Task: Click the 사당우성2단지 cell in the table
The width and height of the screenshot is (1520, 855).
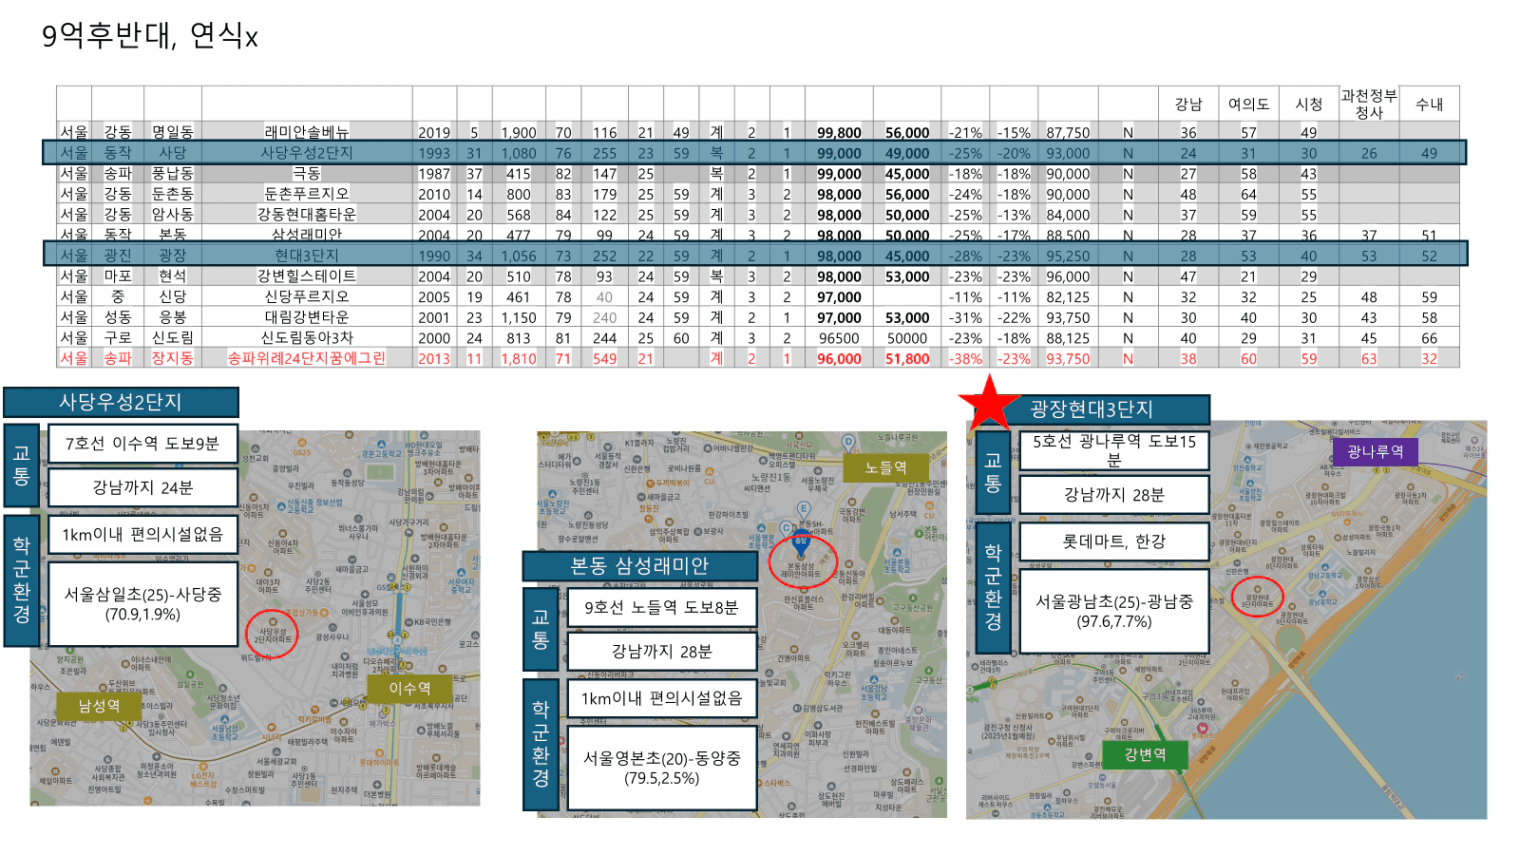Action: pos(307,153)
